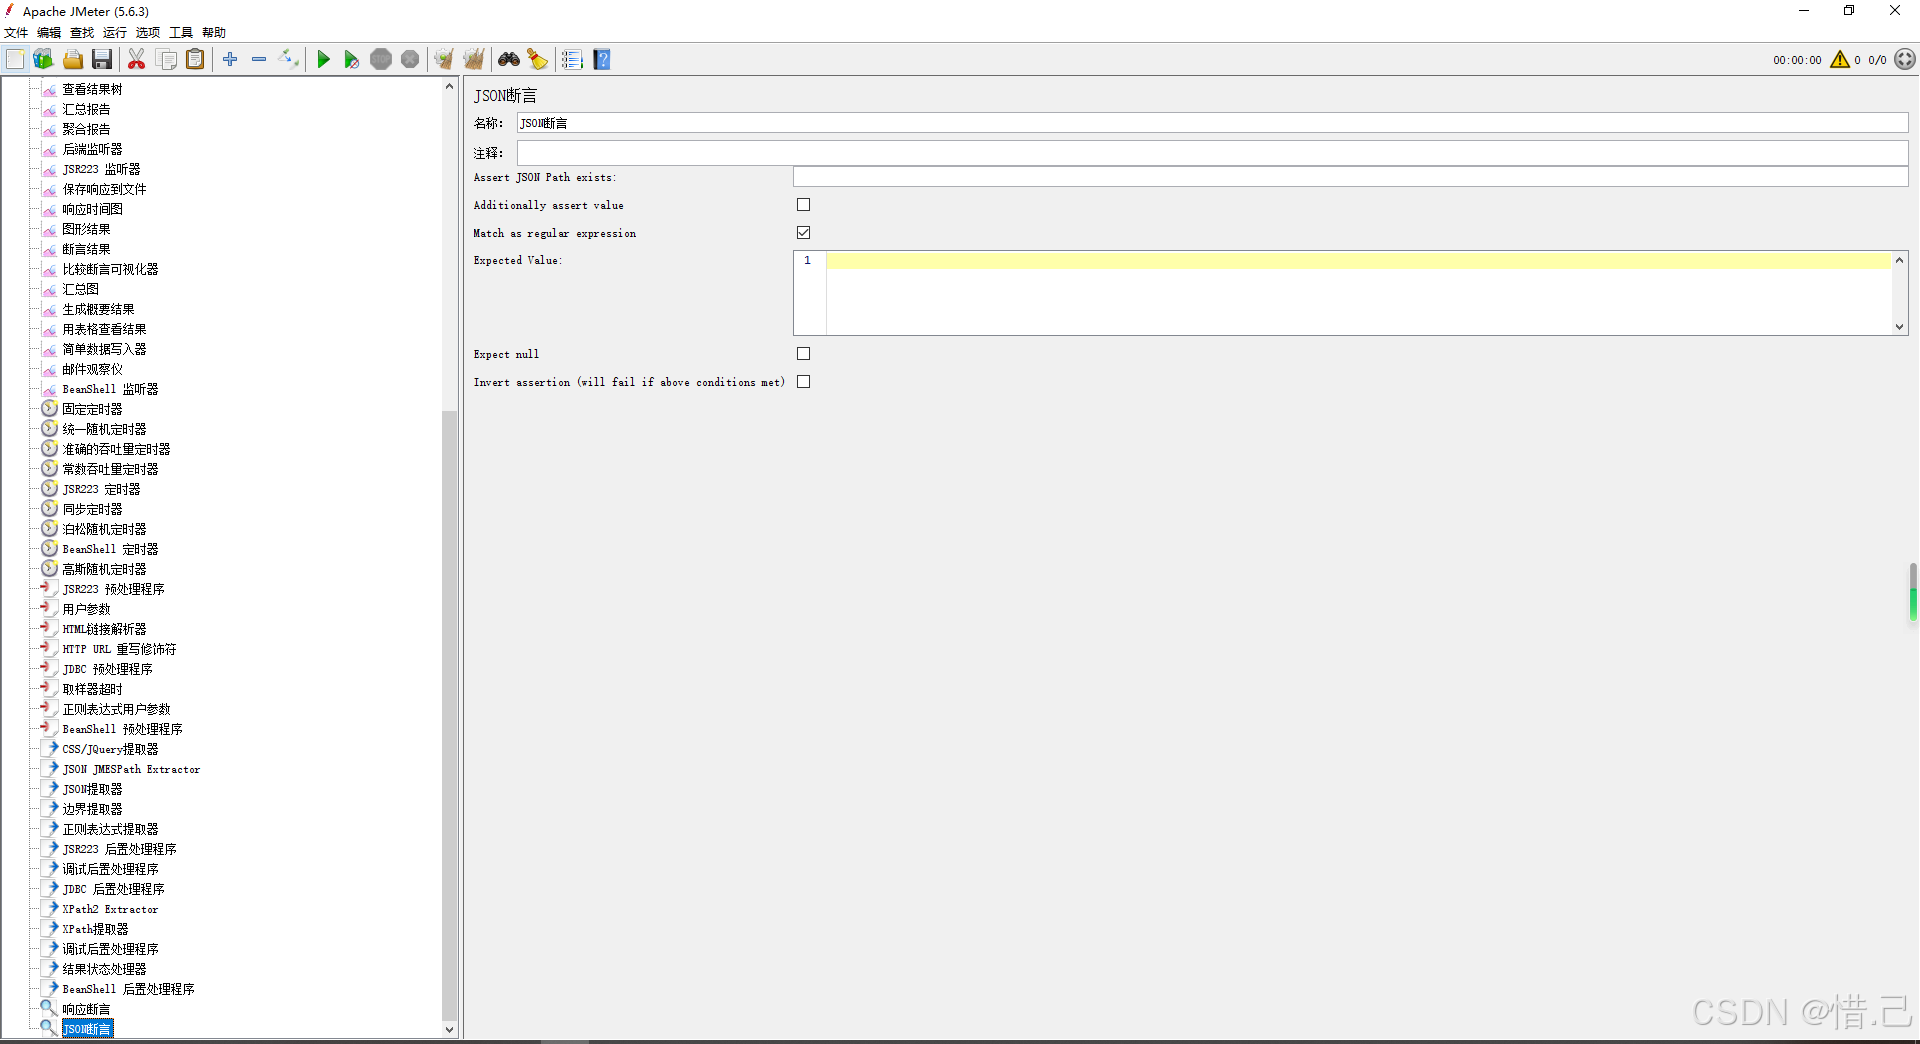Select 邮件观察仪 in the tree
The image size is (1920, 1044).
[x=92, y=369]
